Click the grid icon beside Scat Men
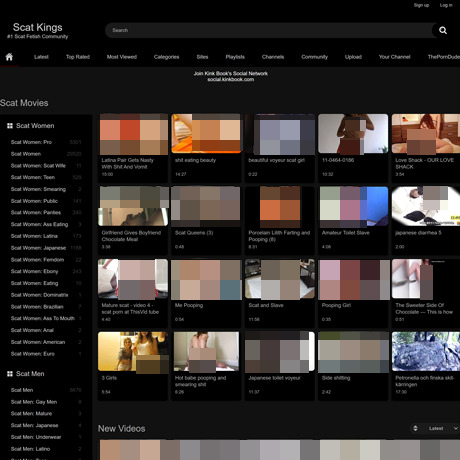Screen dimensions: 460x460 (10, 374)
